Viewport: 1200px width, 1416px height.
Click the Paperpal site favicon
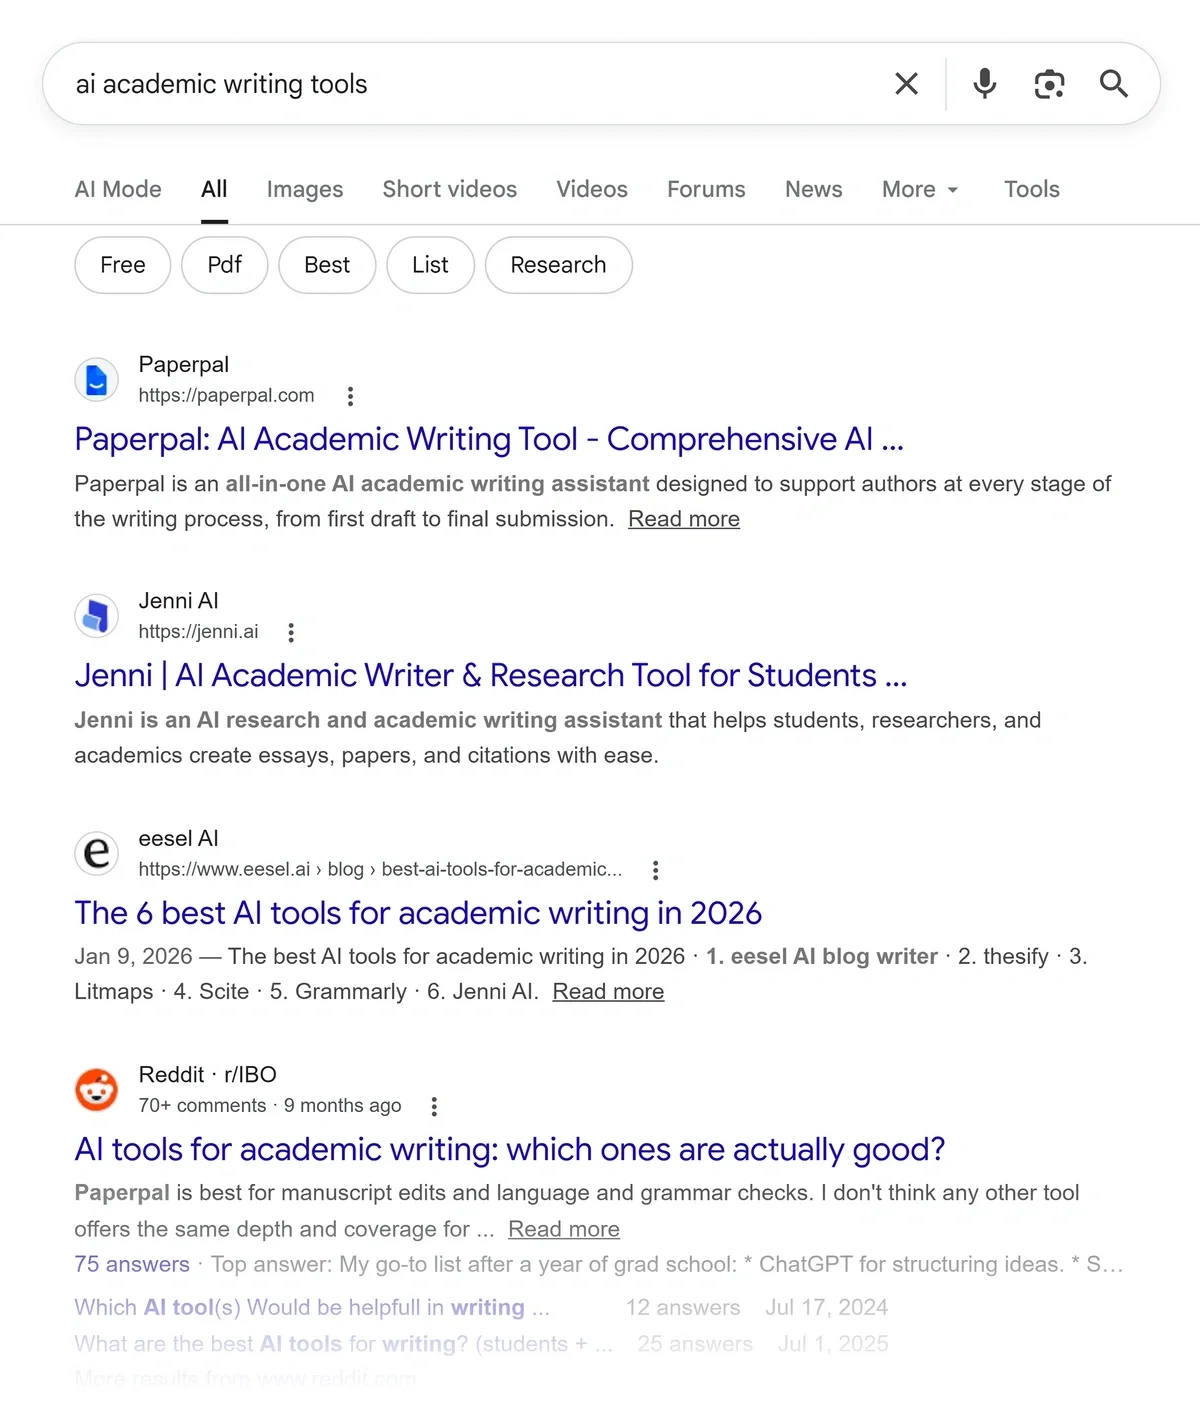tap(96, 380)
